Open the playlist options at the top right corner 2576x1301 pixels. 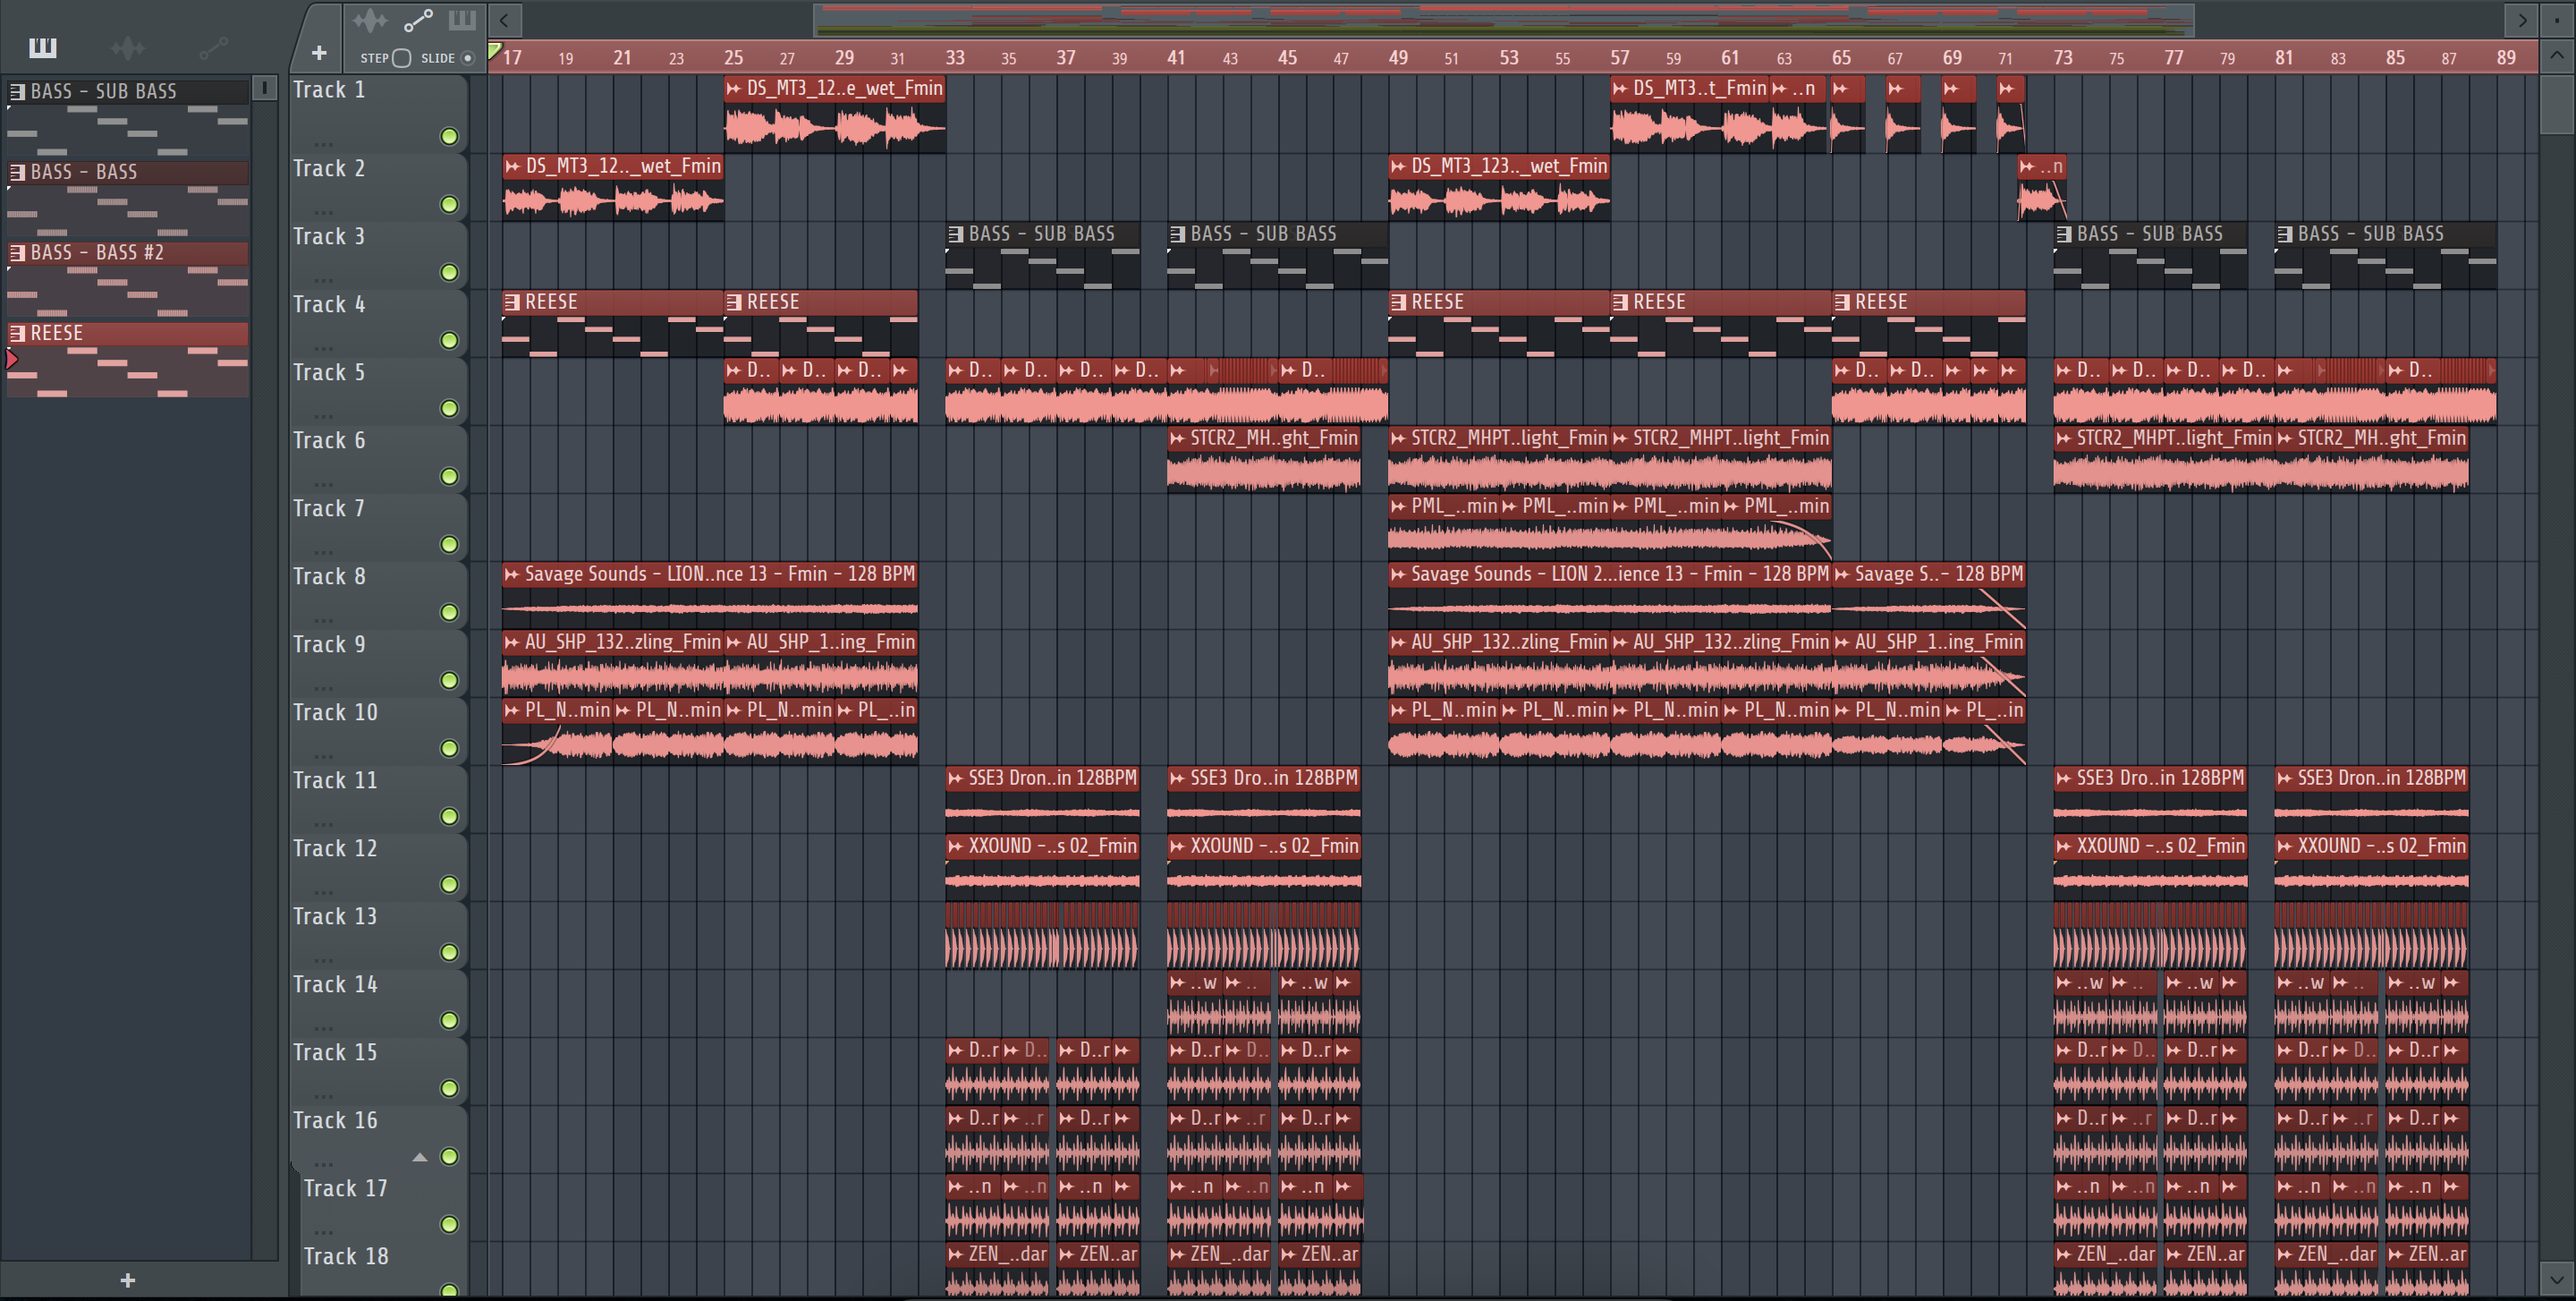(x=2557, y=19)
